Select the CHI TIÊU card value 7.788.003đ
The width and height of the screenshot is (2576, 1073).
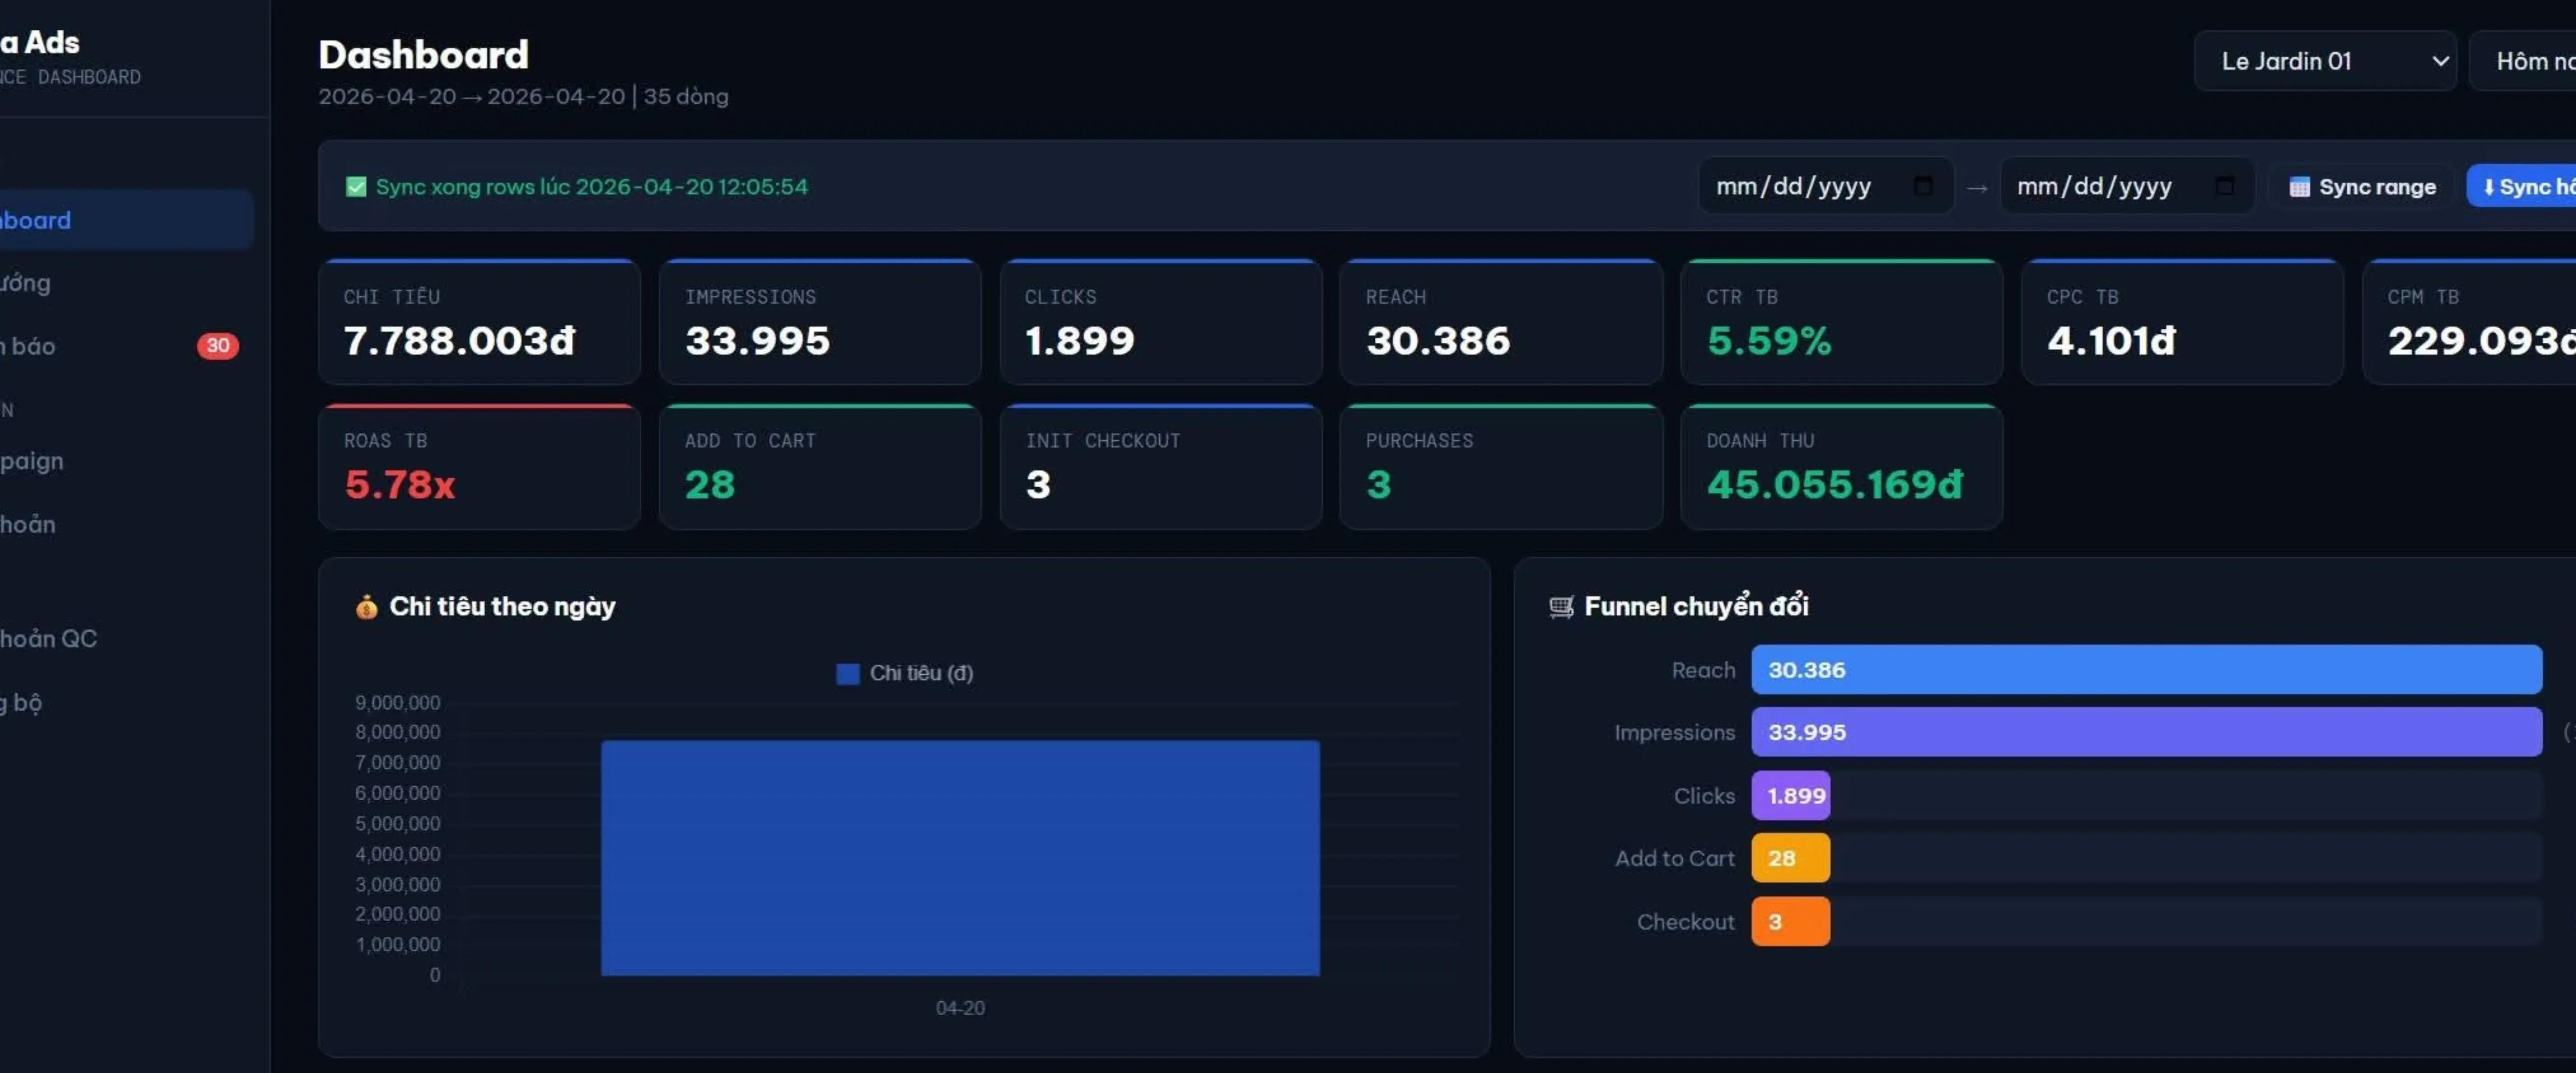point(460,341)
